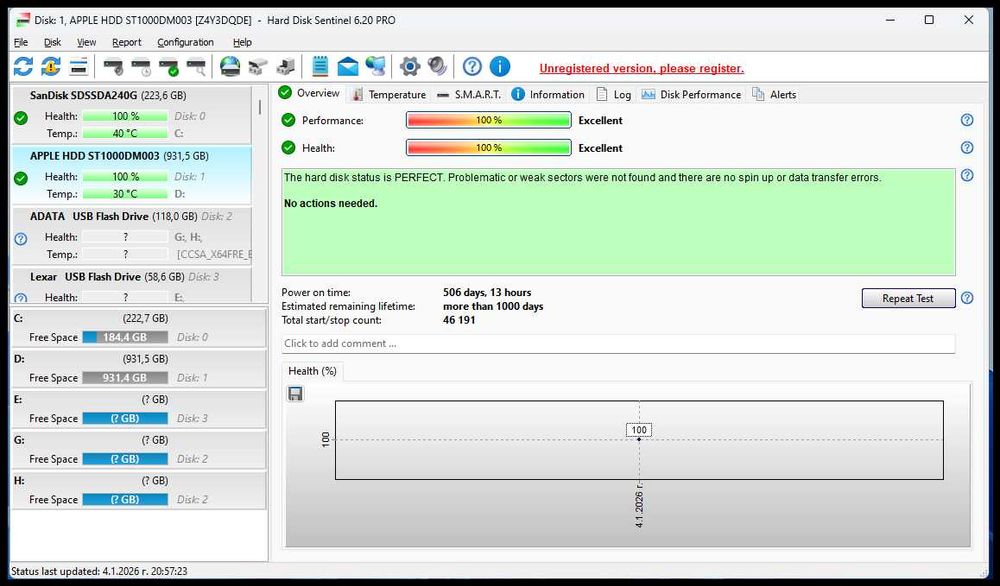Screen dimensions: 1000x586
Task: Open the Report menu
Action: (x=126, y=42)
